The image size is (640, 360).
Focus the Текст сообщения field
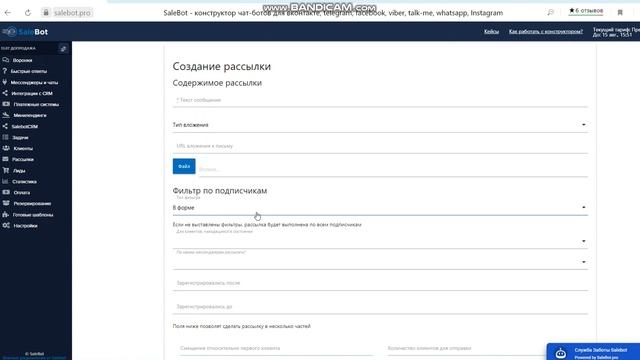(380, 100)
